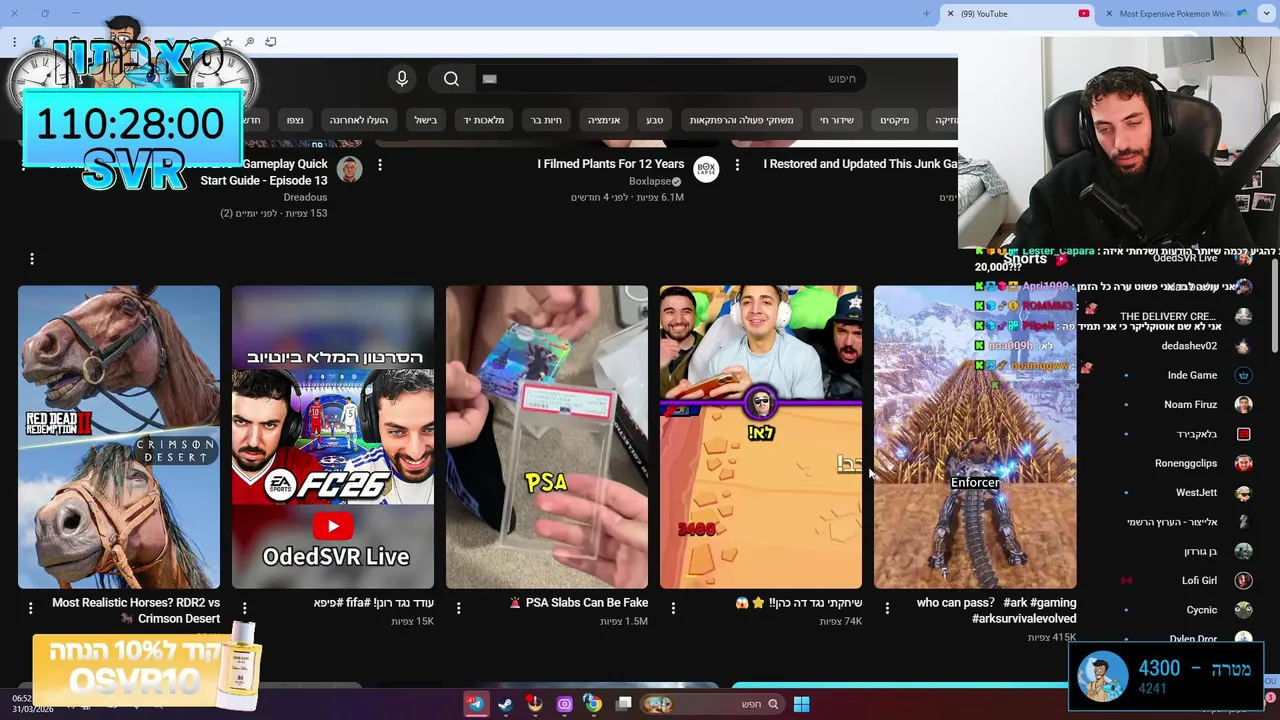This screenshot has width=1280, height=720.
Task: Open Ronenggclips subscription
Action: tap(1188, 463)
